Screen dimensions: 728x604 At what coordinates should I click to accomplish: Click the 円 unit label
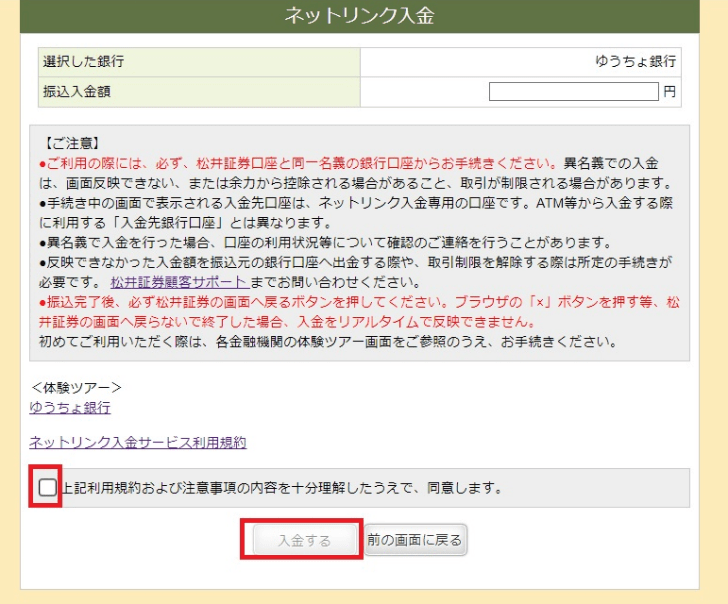pos(670,91)
